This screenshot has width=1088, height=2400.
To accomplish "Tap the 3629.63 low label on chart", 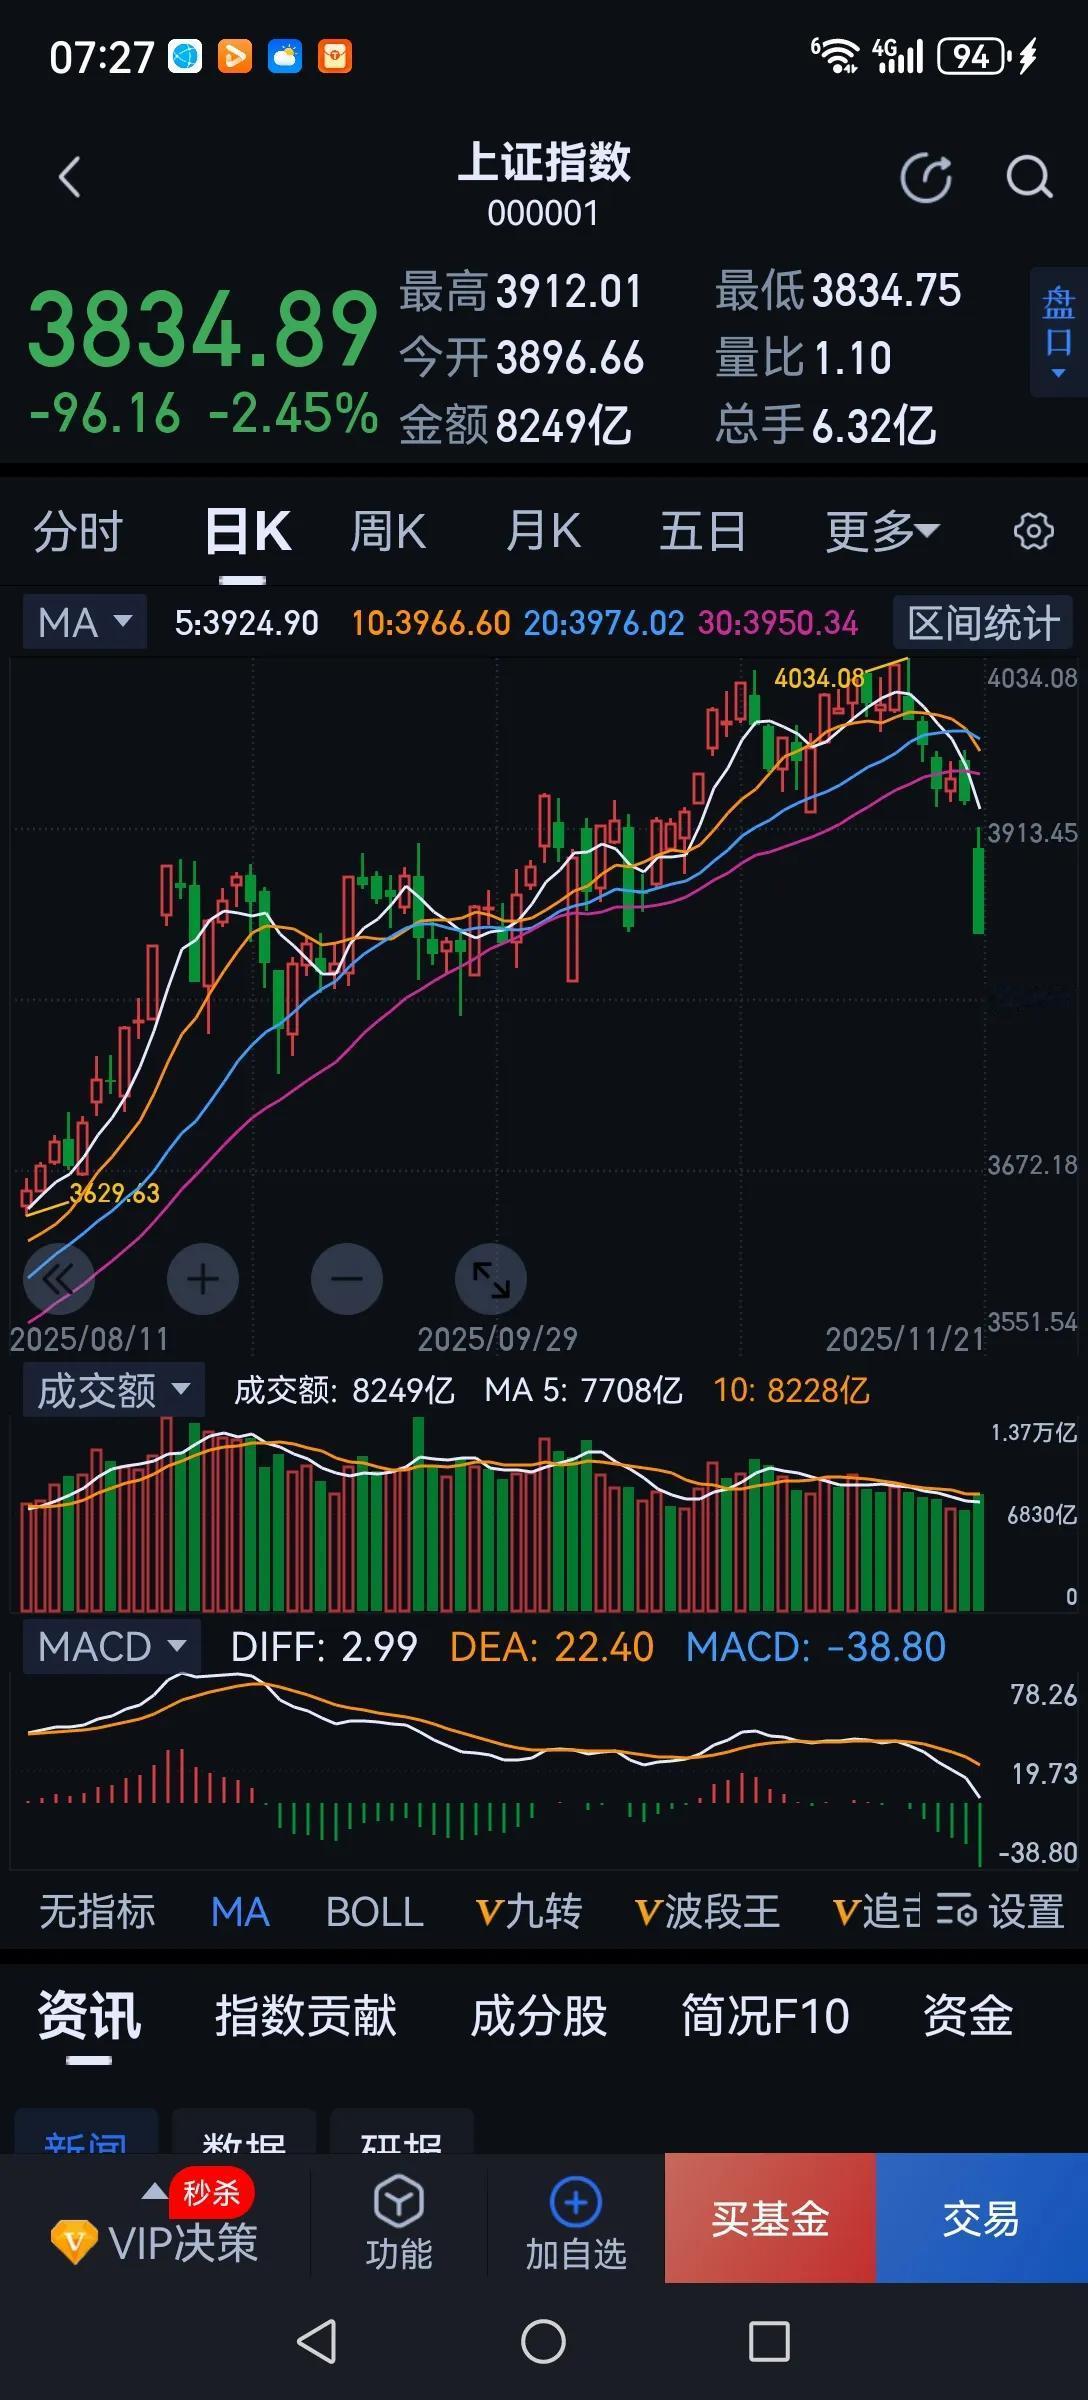I will point(114,1192).
